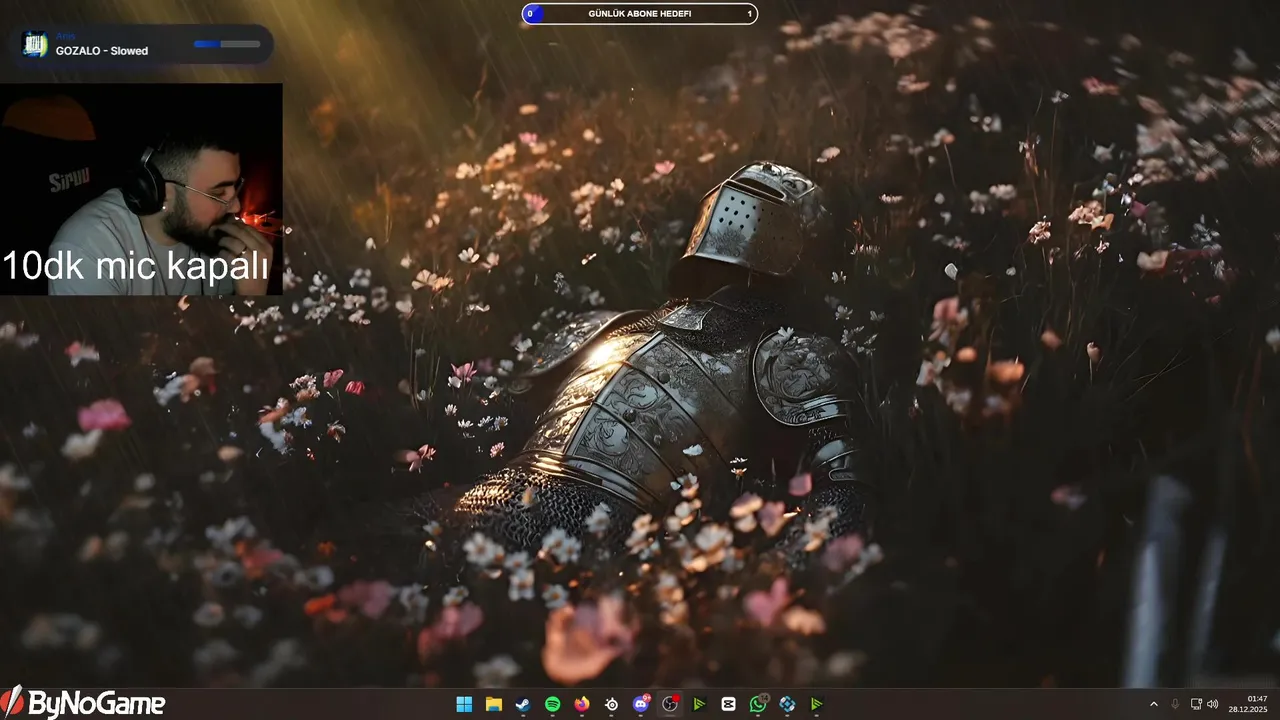Viewport: 1280px width, 720px height.
Task: Open File Explorer from the taskbar
Action: tap(493, 704)
